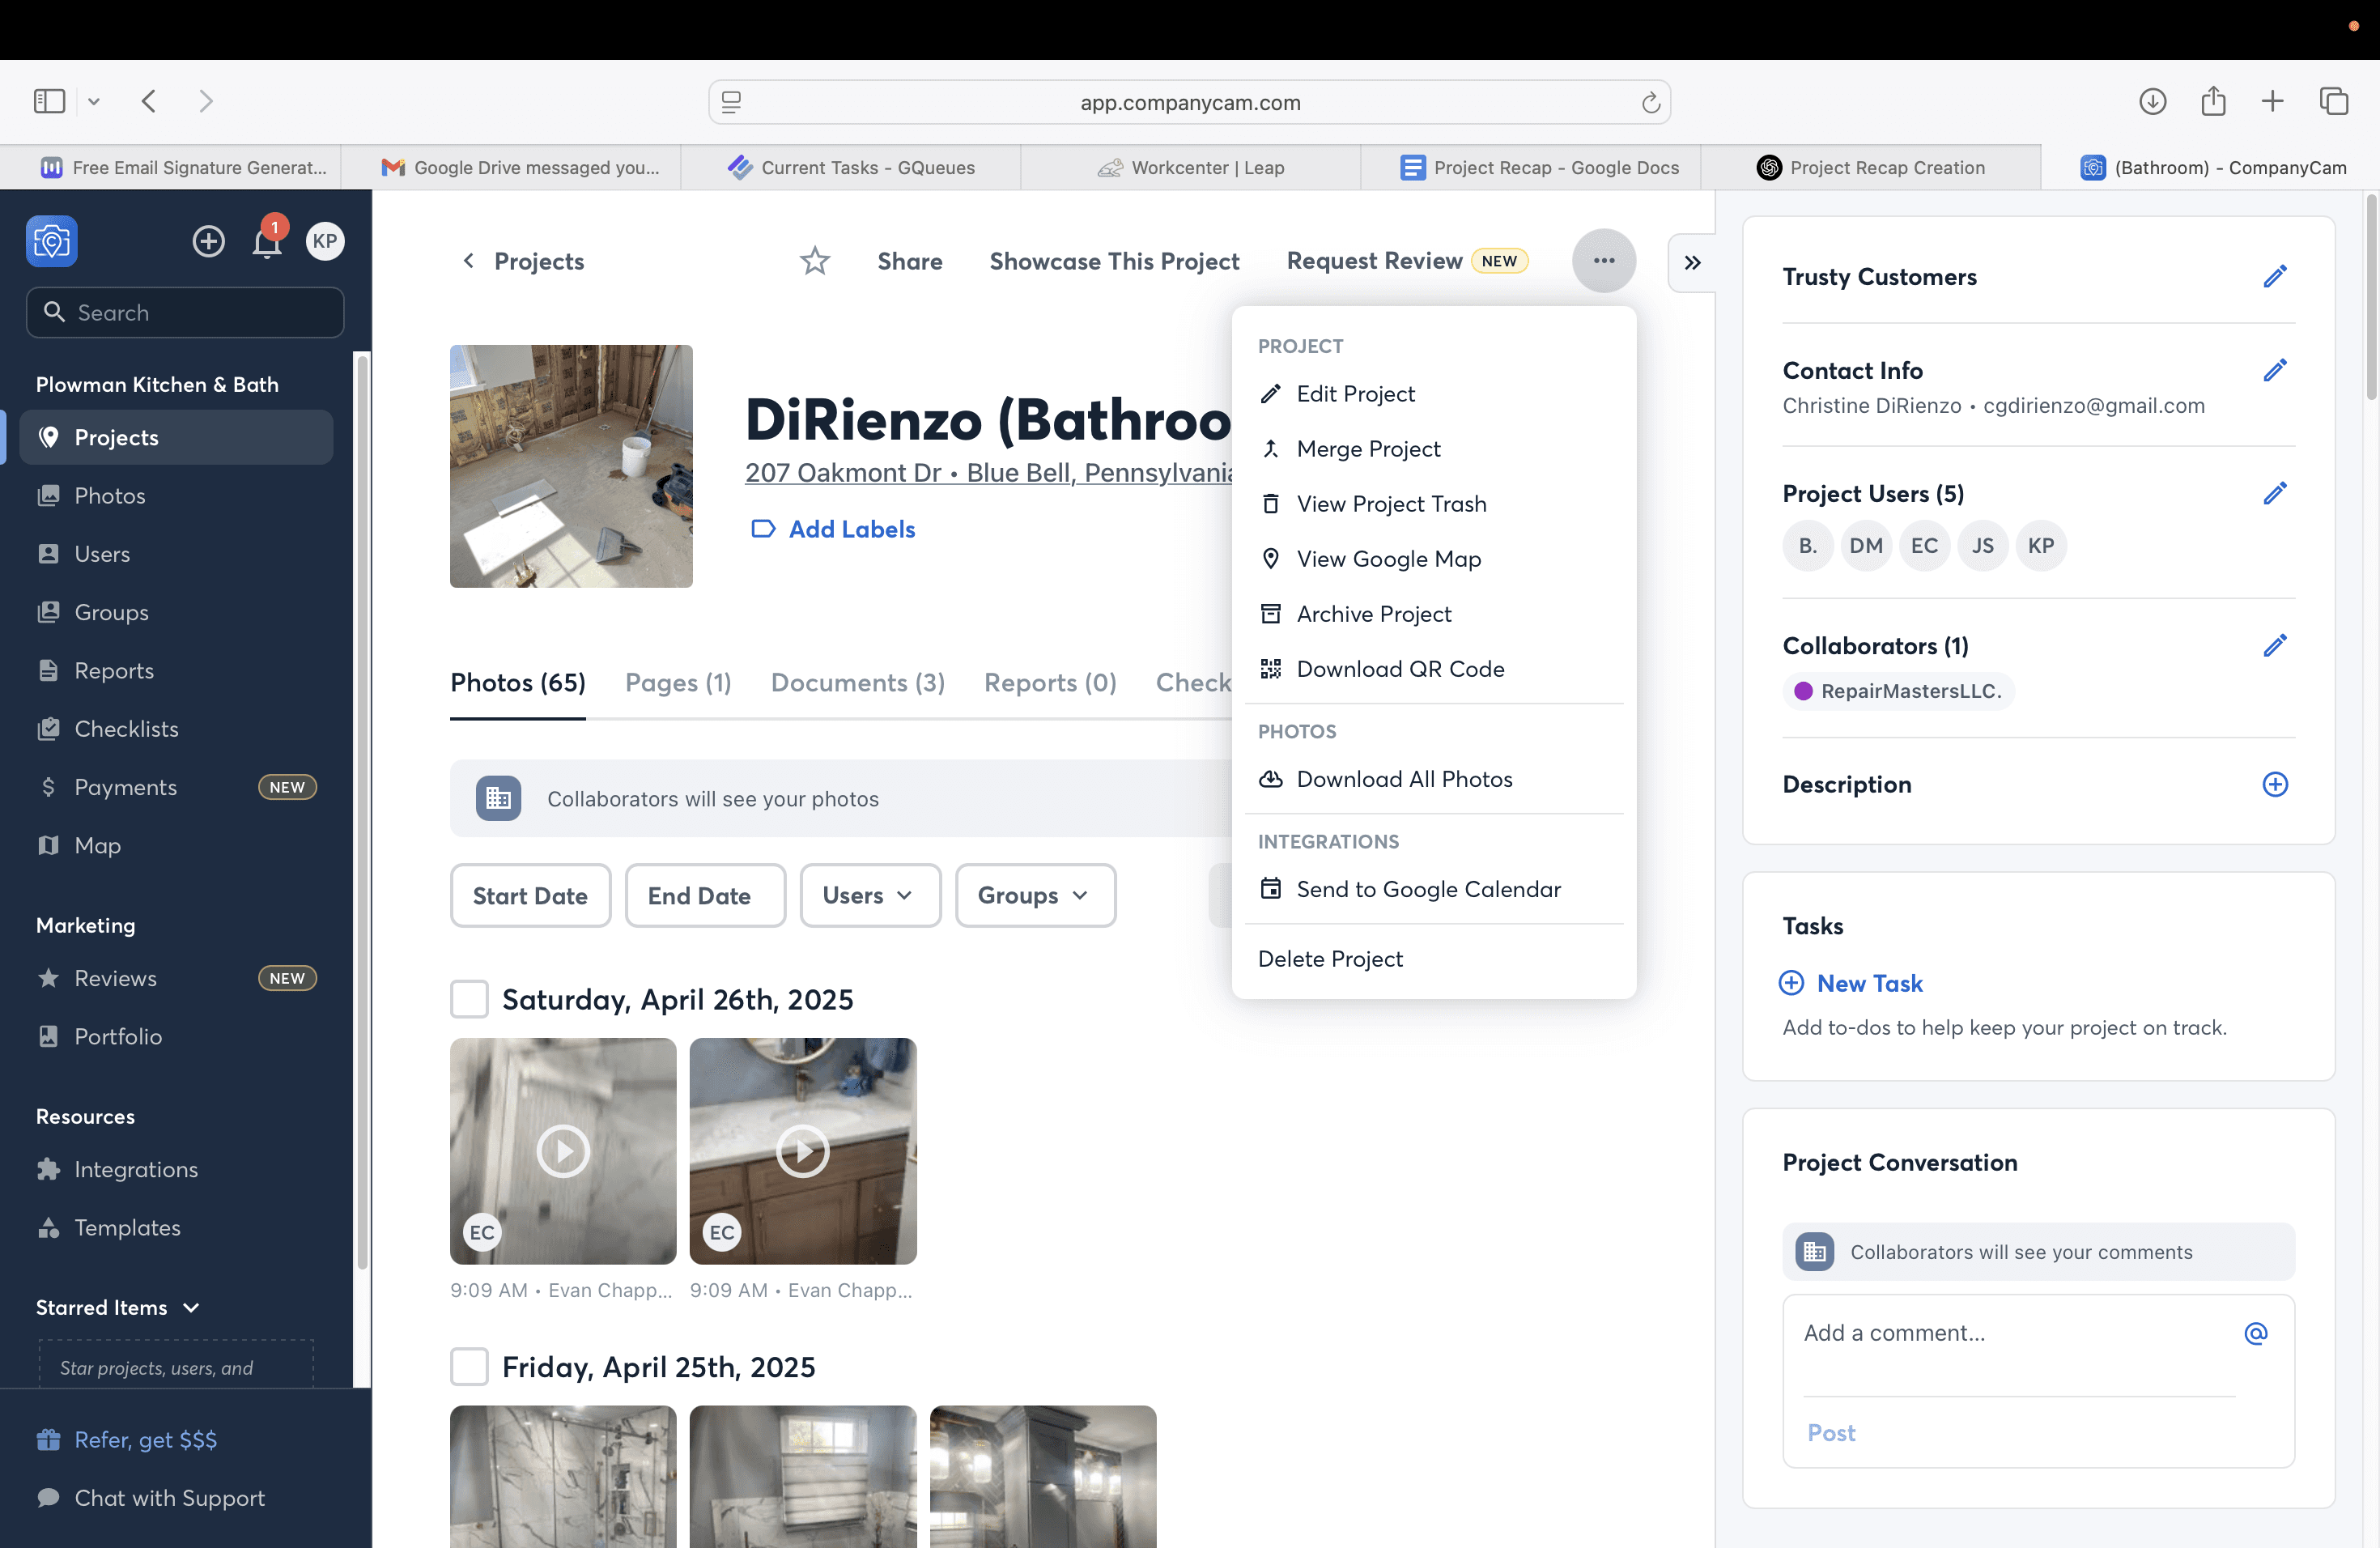
Task: Select all photos from Friday, April 25th
Action: pyautogui.click(x=469, y=1367)
